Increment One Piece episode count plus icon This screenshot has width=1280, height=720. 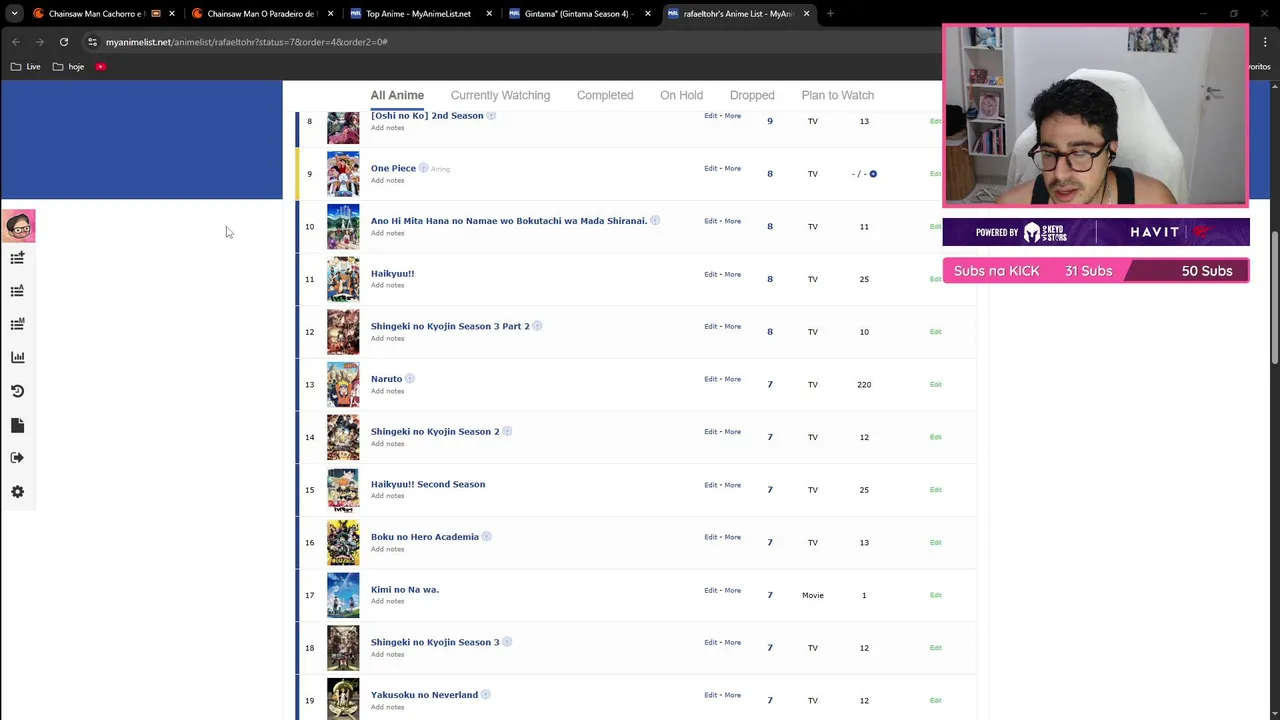coord(873,174)
